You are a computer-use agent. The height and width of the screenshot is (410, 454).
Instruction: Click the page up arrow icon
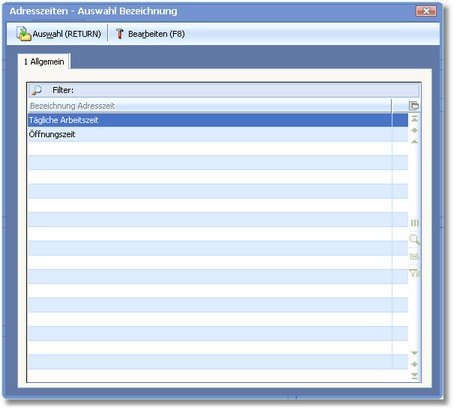414,130
